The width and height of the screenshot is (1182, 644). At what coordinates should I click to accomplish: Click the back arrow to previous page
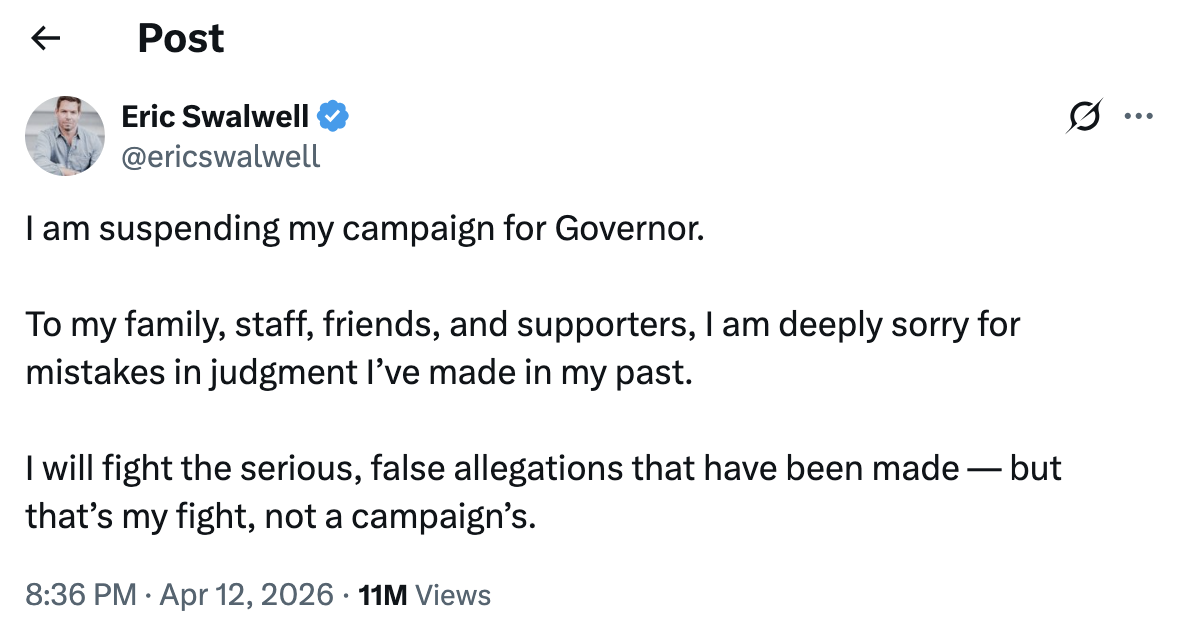pyautogui.click(x=46, y=39)
